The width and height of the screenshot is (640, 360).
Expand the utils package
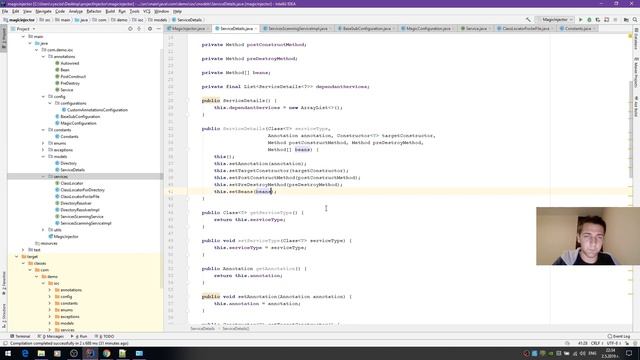pos(43,230)
